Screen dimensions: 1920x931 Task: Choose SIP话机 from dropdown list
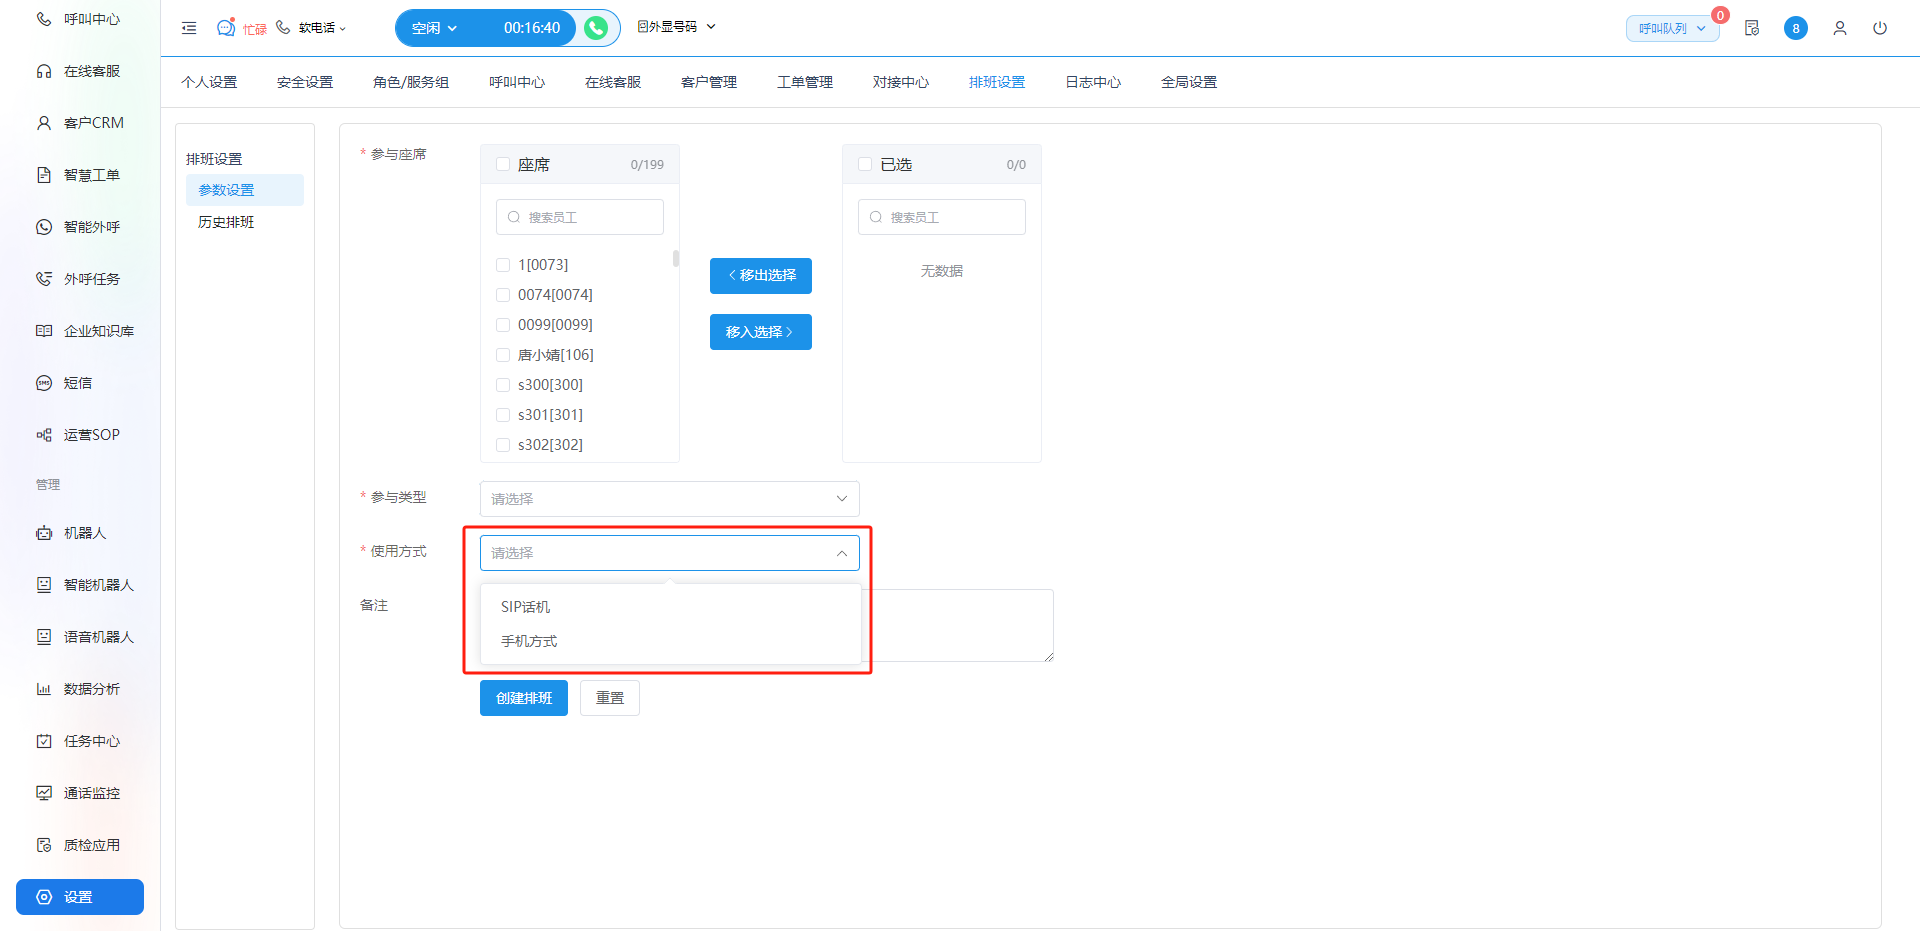(670, 607)
